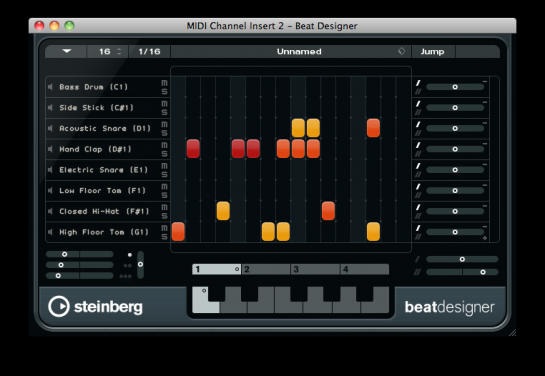
Task: Click the Steinberg logo
Action: click(95, 306)
